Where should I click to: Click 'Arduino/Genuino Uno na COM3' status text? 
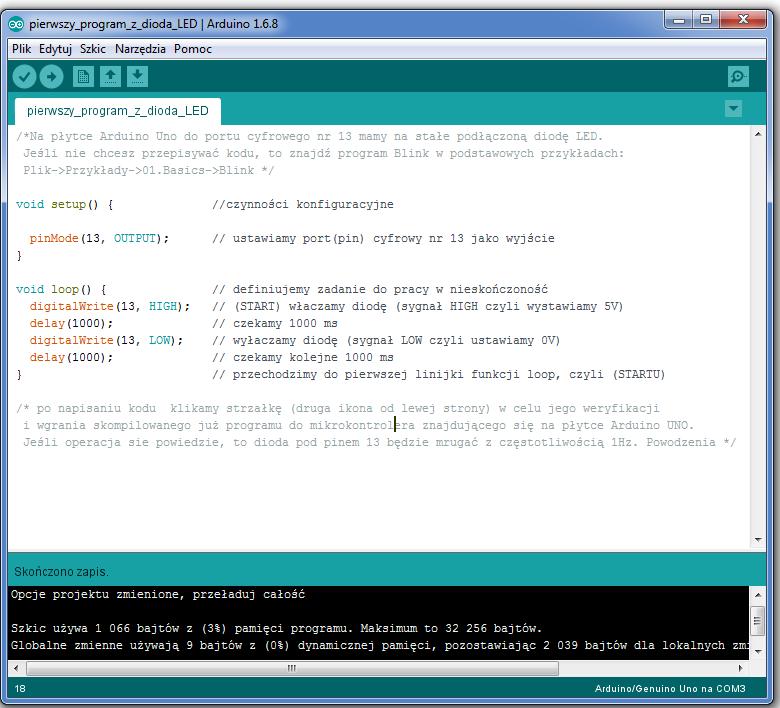[670, 689]
